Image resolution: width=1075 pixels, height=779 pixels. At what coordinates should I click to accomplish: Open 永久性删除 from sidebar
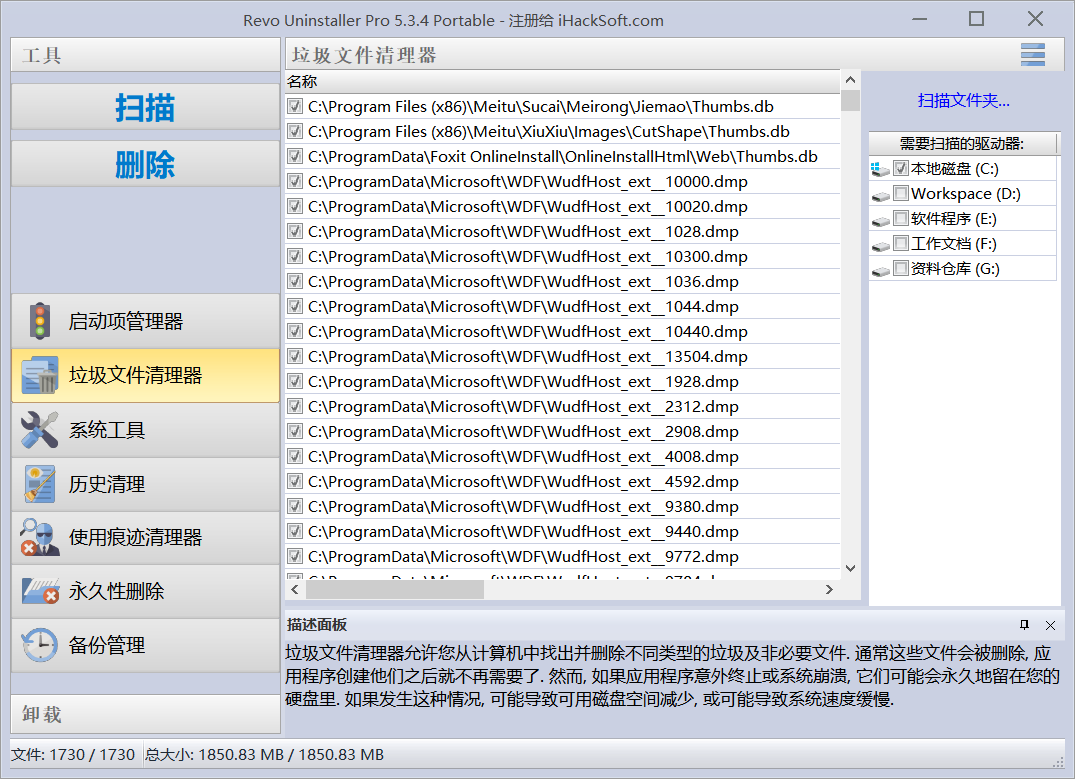pos(145,591)
